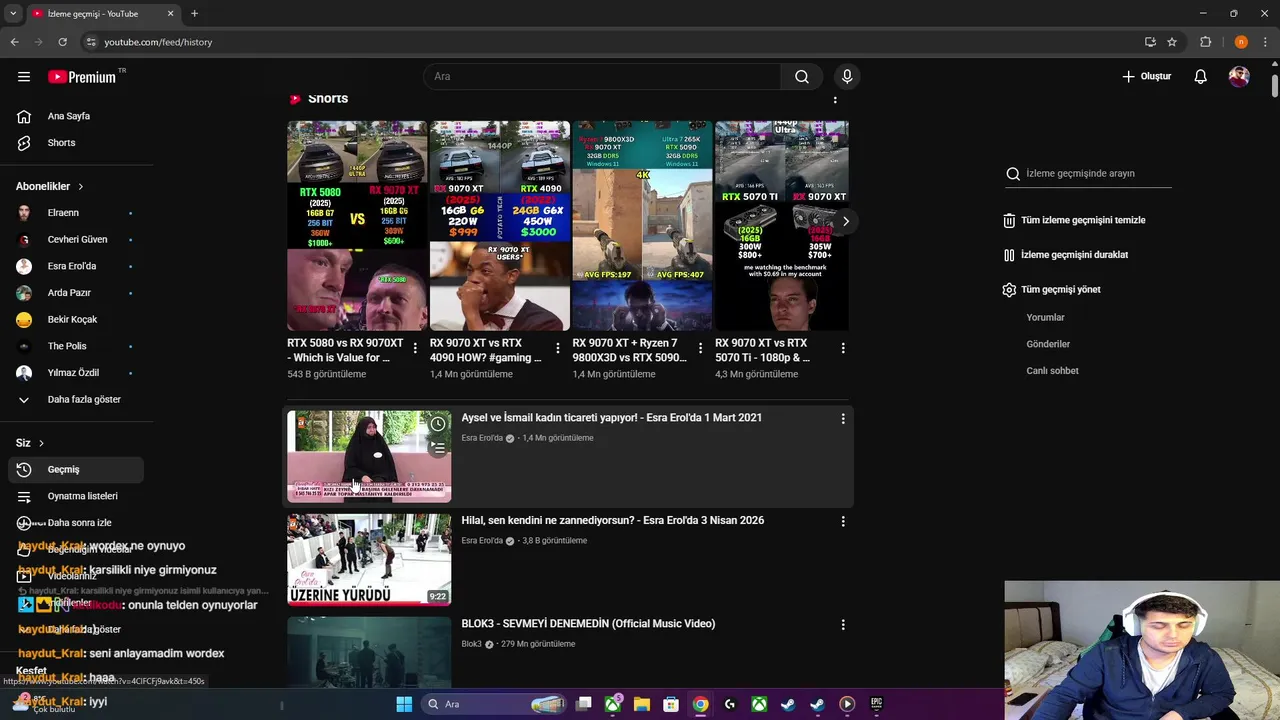Play RX 9070 XT + Ryzen 7 short
Screen dimensions: 1280x720
pyautogui.click(x=642, y=226)
